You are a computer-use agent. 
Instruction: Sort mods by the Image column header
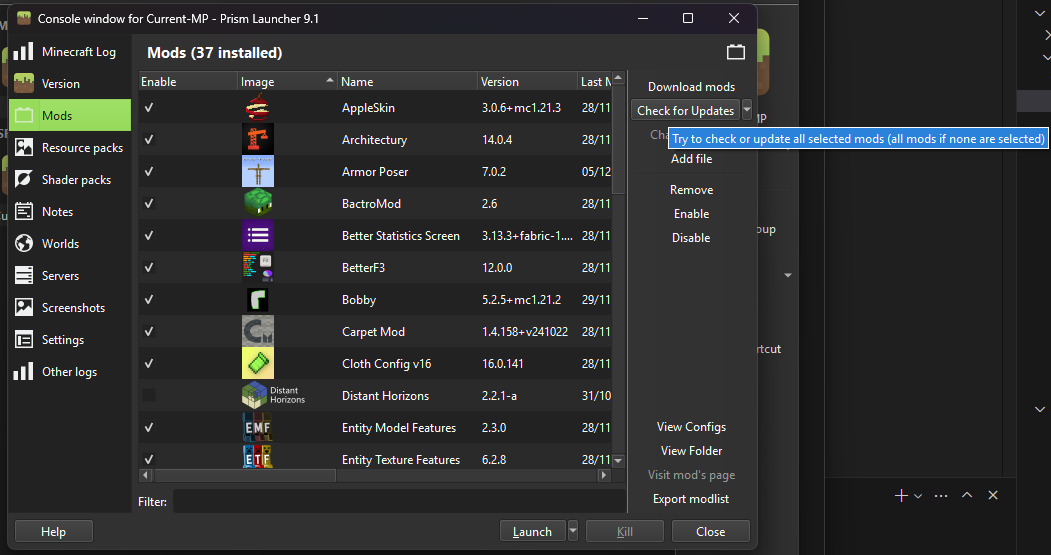click(287, 82)
